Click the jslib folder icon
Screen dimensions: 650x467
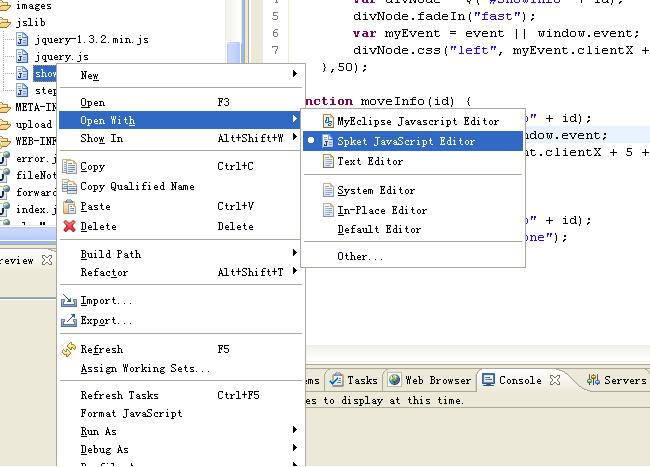coord(5,22)
